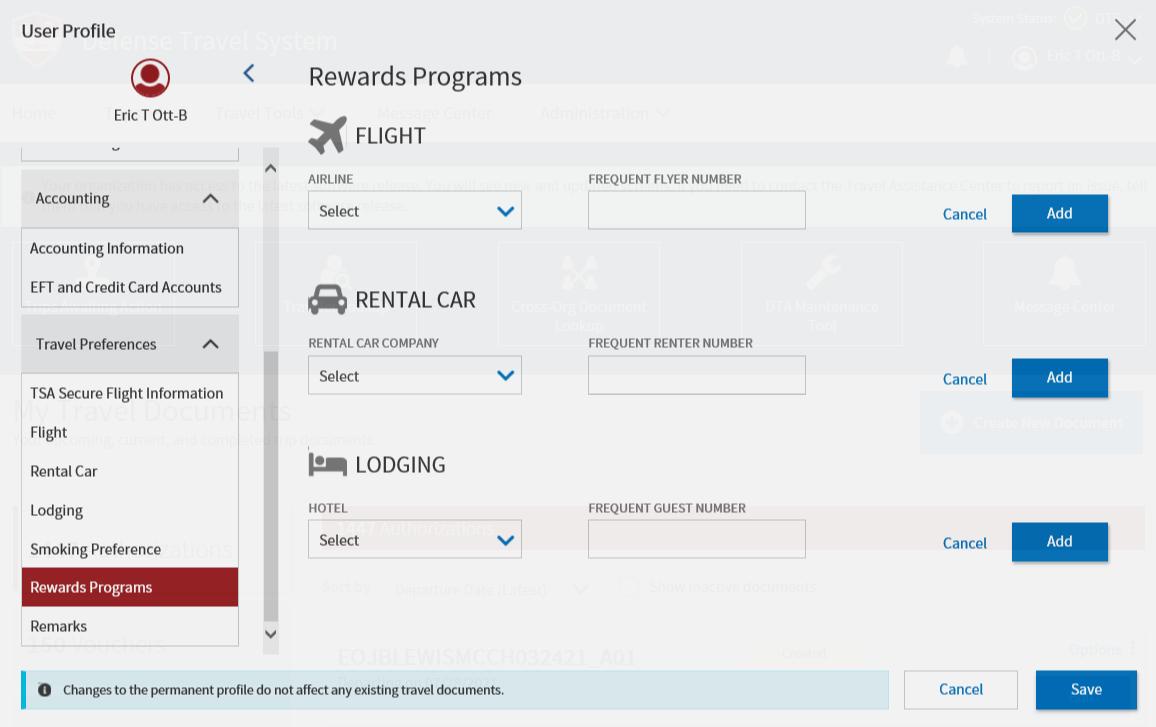1156x727 pixels.
Task: Close the User Profile panel
Action: 1125,30
